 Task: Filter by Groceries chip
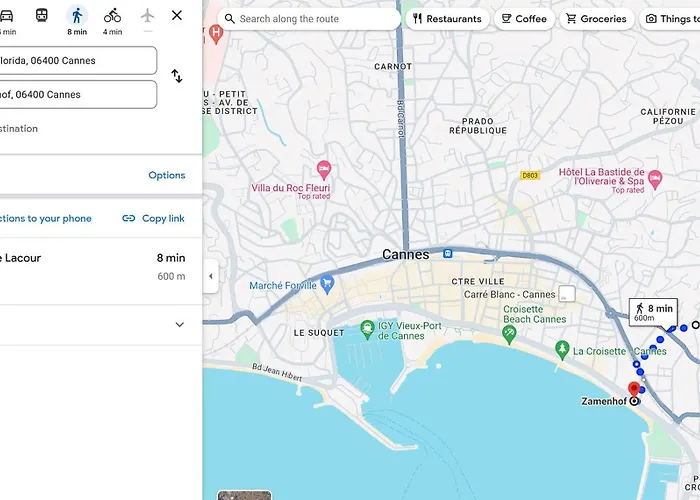(x=596, y=19)
